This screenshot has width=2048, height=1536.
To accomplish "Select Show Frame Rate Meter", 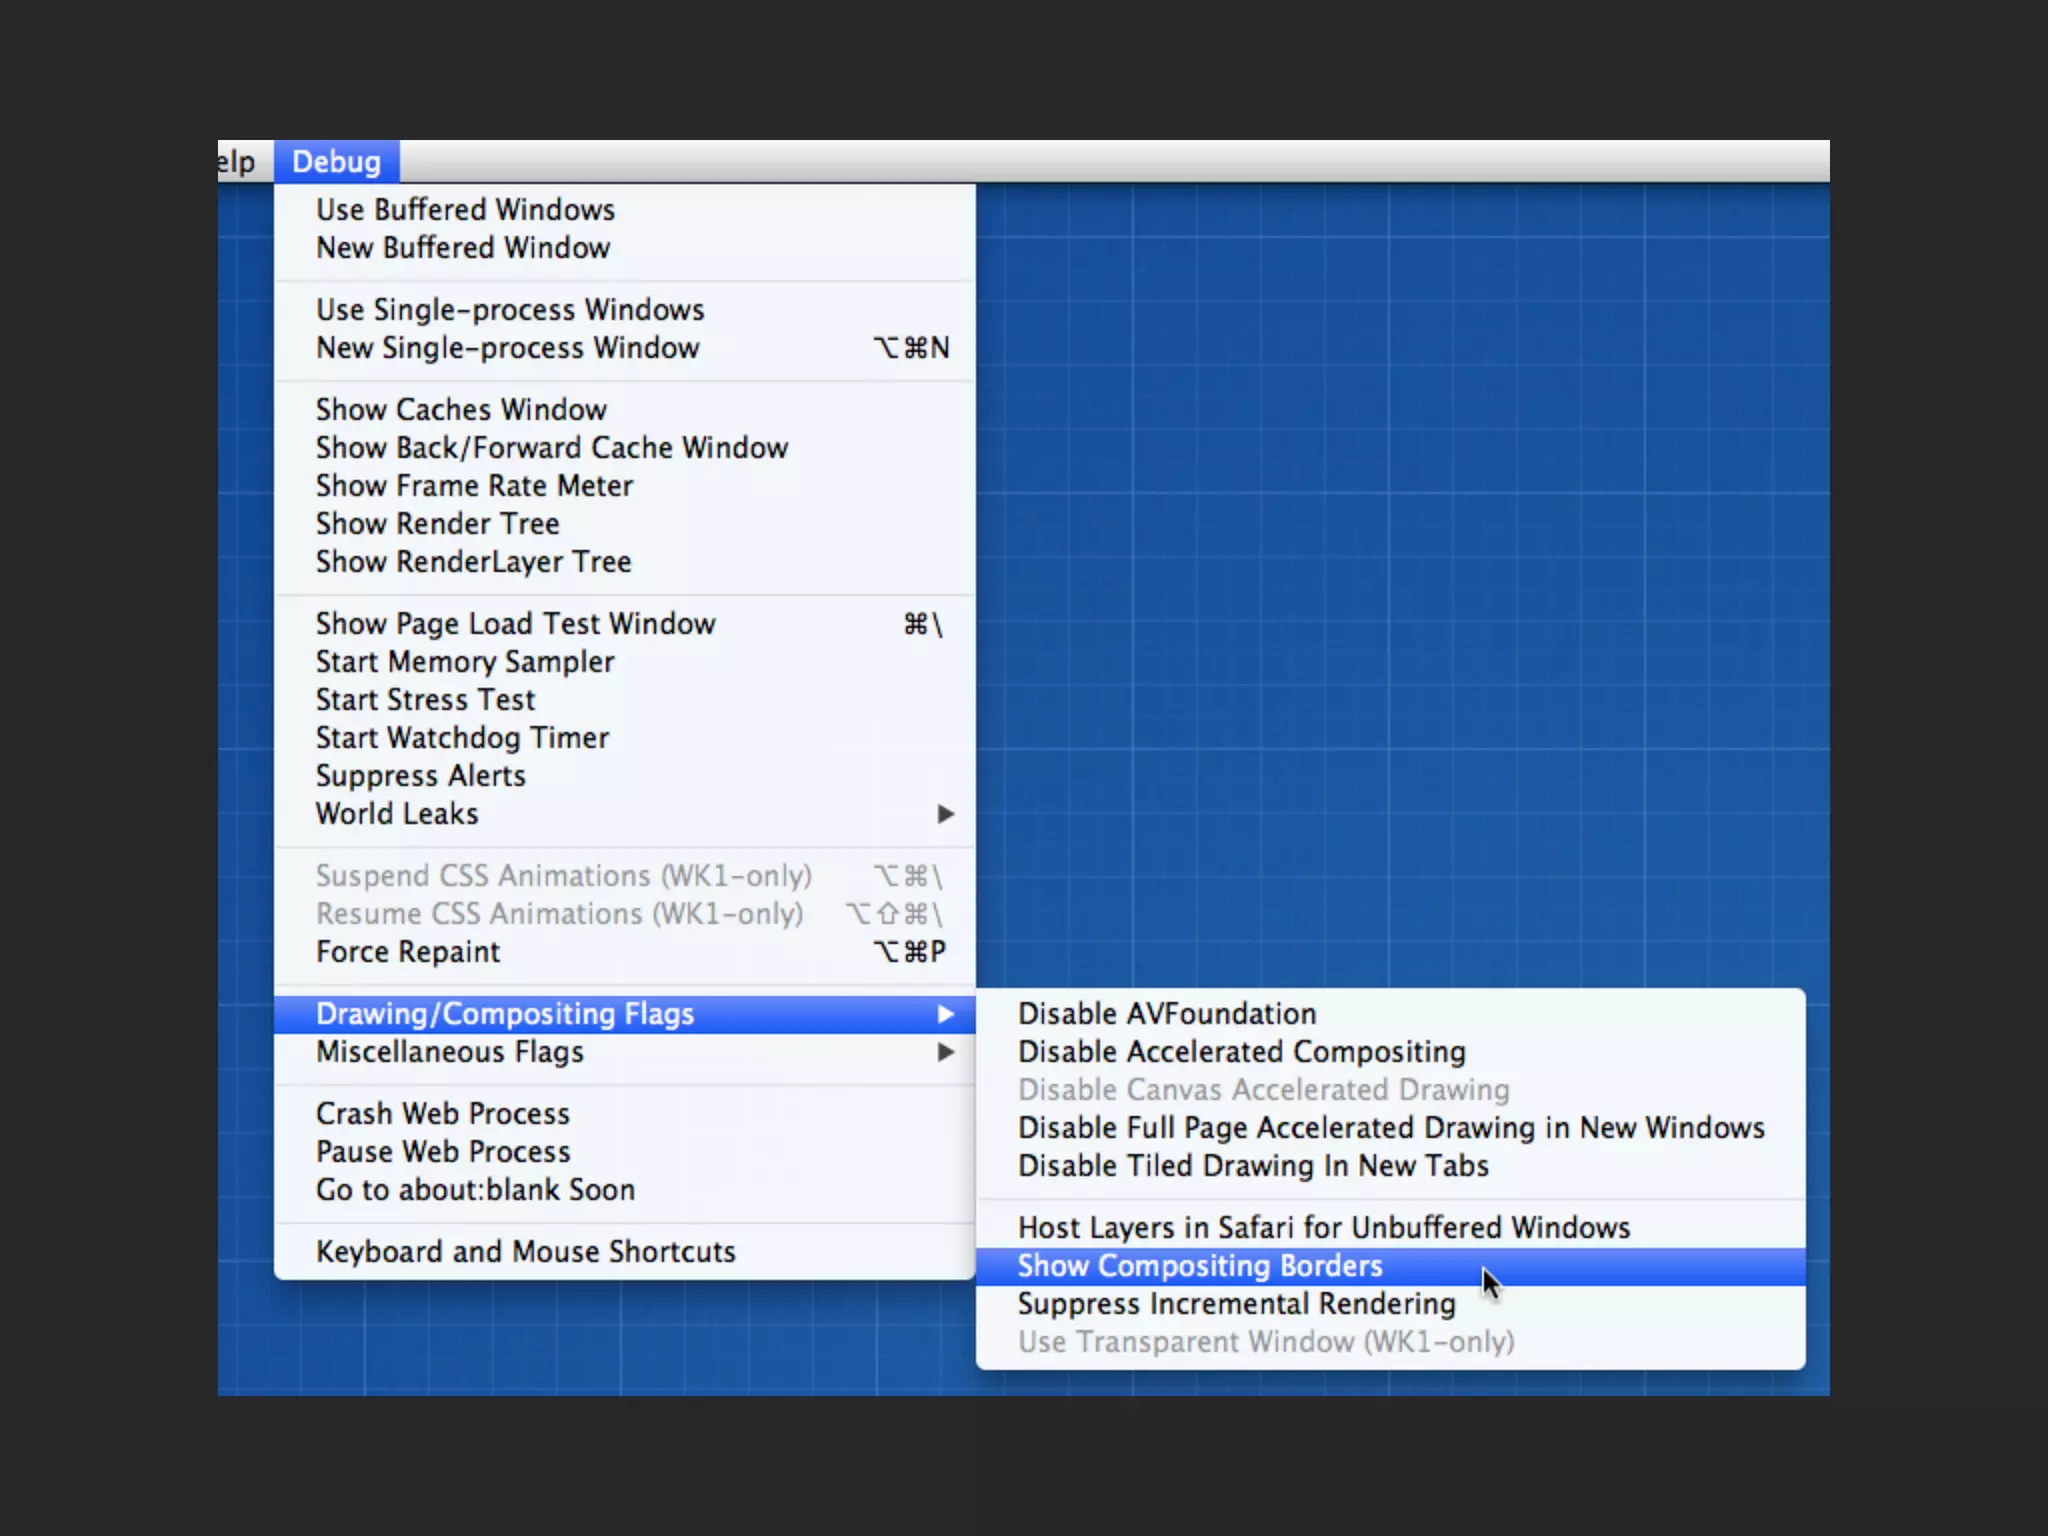I will click(x=474, y=486).
